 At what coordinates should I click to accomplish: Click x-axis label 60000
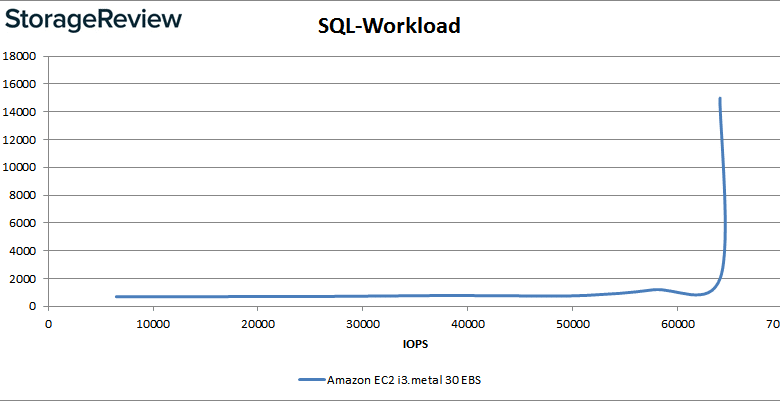678,324
